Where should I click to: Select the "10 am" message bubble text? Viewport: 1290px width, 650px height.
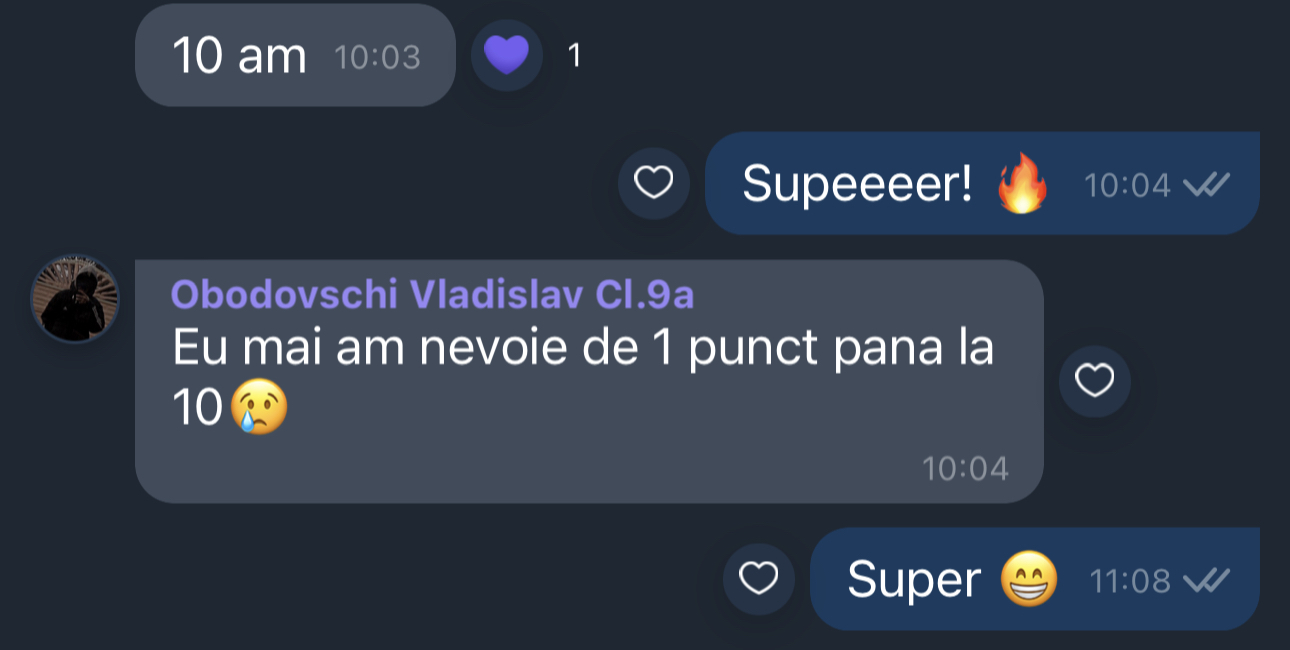(x=239, y=55)
